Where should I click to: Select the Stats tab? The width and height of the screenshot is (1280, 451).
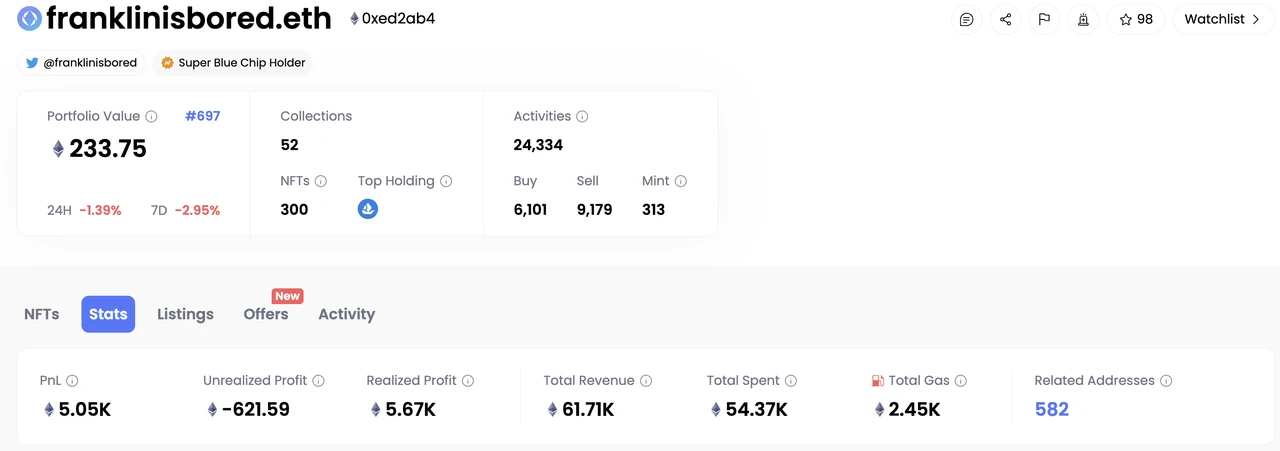pyautogui.click(x=108, y=314)
